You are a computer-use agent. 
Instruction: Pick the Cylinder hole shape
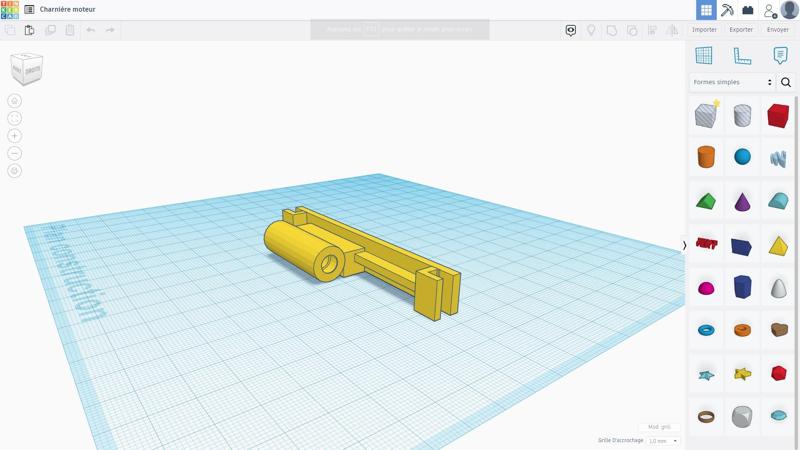pos(742,115)
